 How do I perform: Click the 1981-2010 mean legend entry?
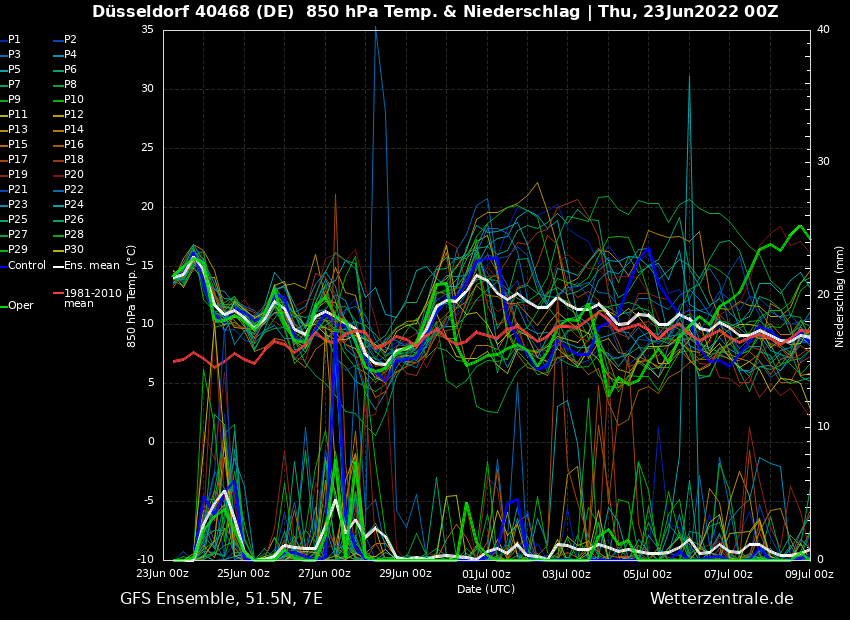point(92,298)
